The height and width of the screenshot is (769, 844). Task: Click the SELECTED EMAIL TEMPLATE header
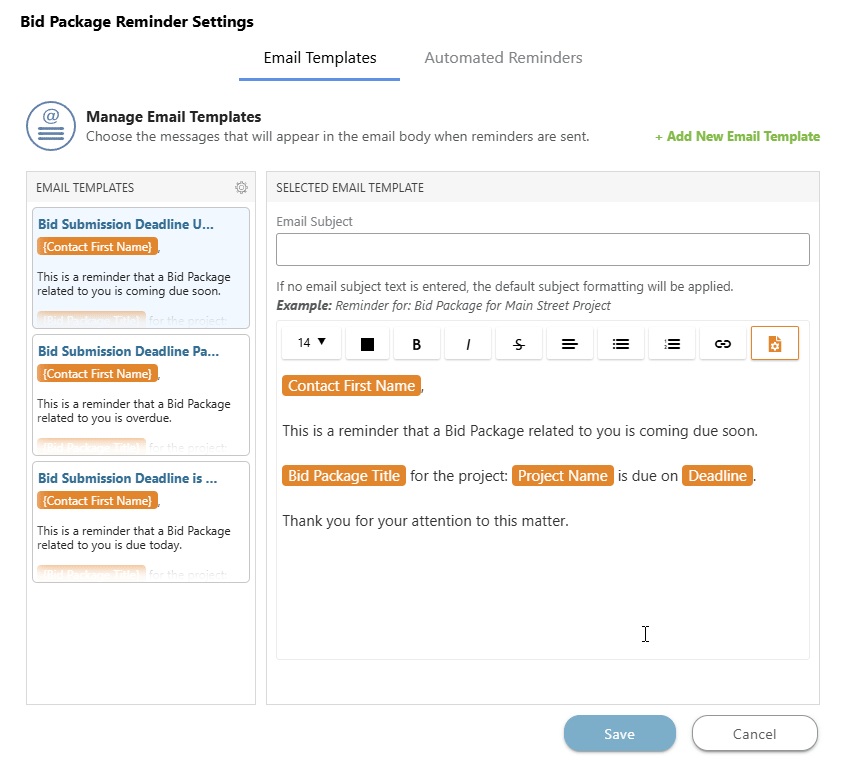[350, 188]
